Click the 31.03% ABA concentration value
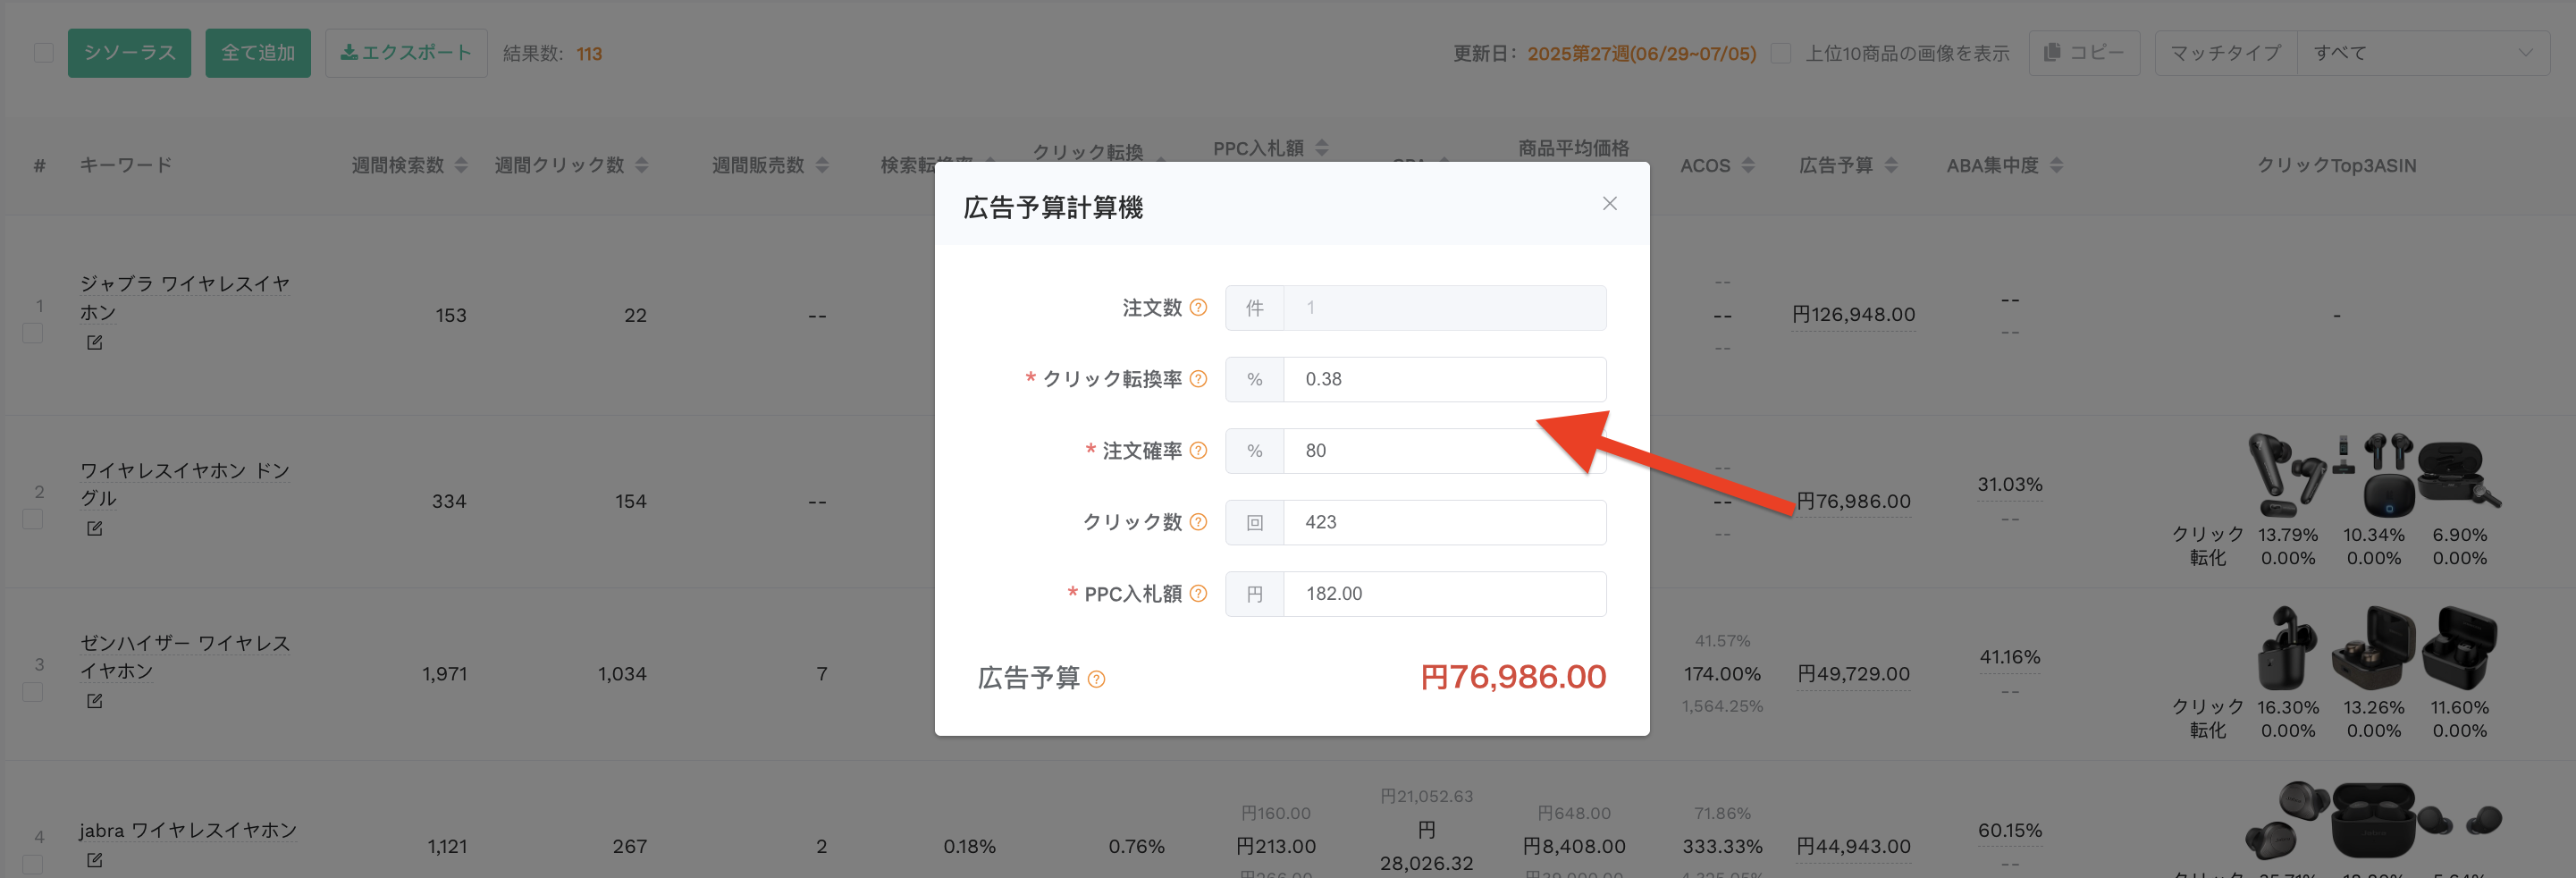 coord(2010,485)
